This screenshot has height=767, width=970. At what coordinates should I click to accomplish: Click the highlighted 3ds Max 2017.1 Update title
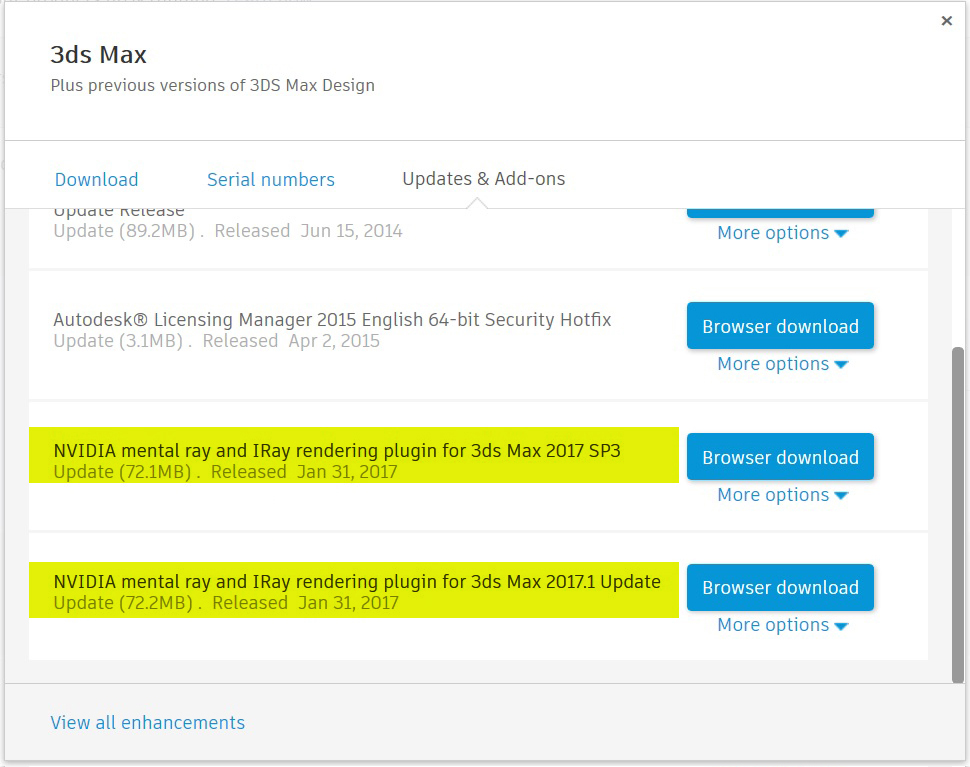(357, 582)
